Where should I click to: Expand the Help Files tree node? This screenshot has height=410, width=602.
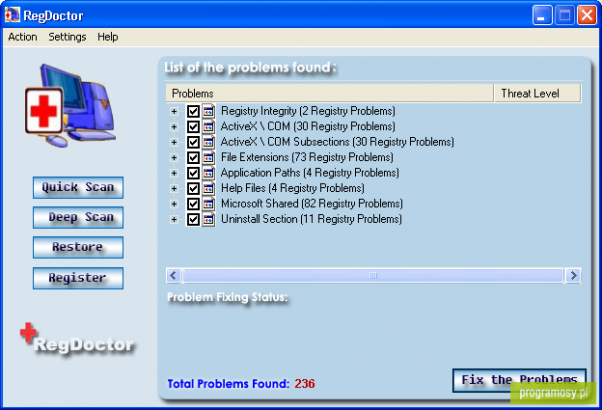coord(174,188)
